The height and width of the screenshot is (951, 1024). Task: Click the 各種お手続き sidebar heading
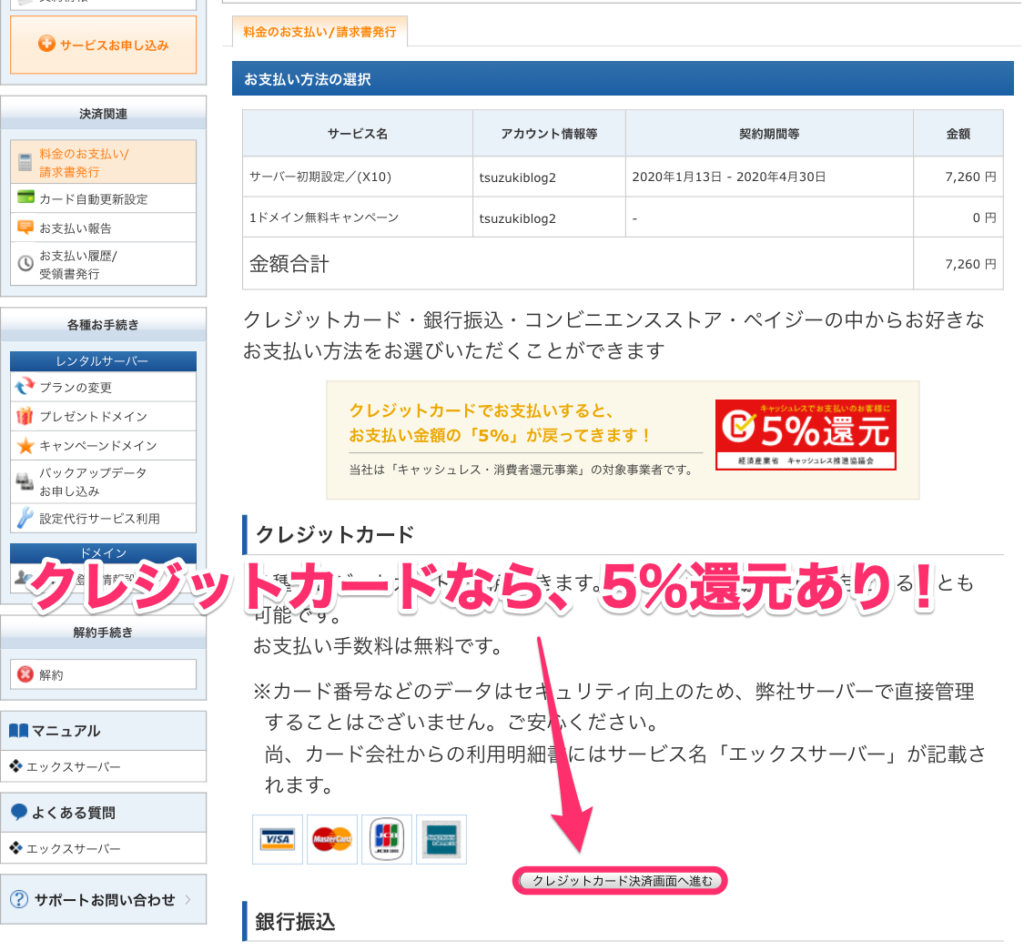tap(103, 325)
